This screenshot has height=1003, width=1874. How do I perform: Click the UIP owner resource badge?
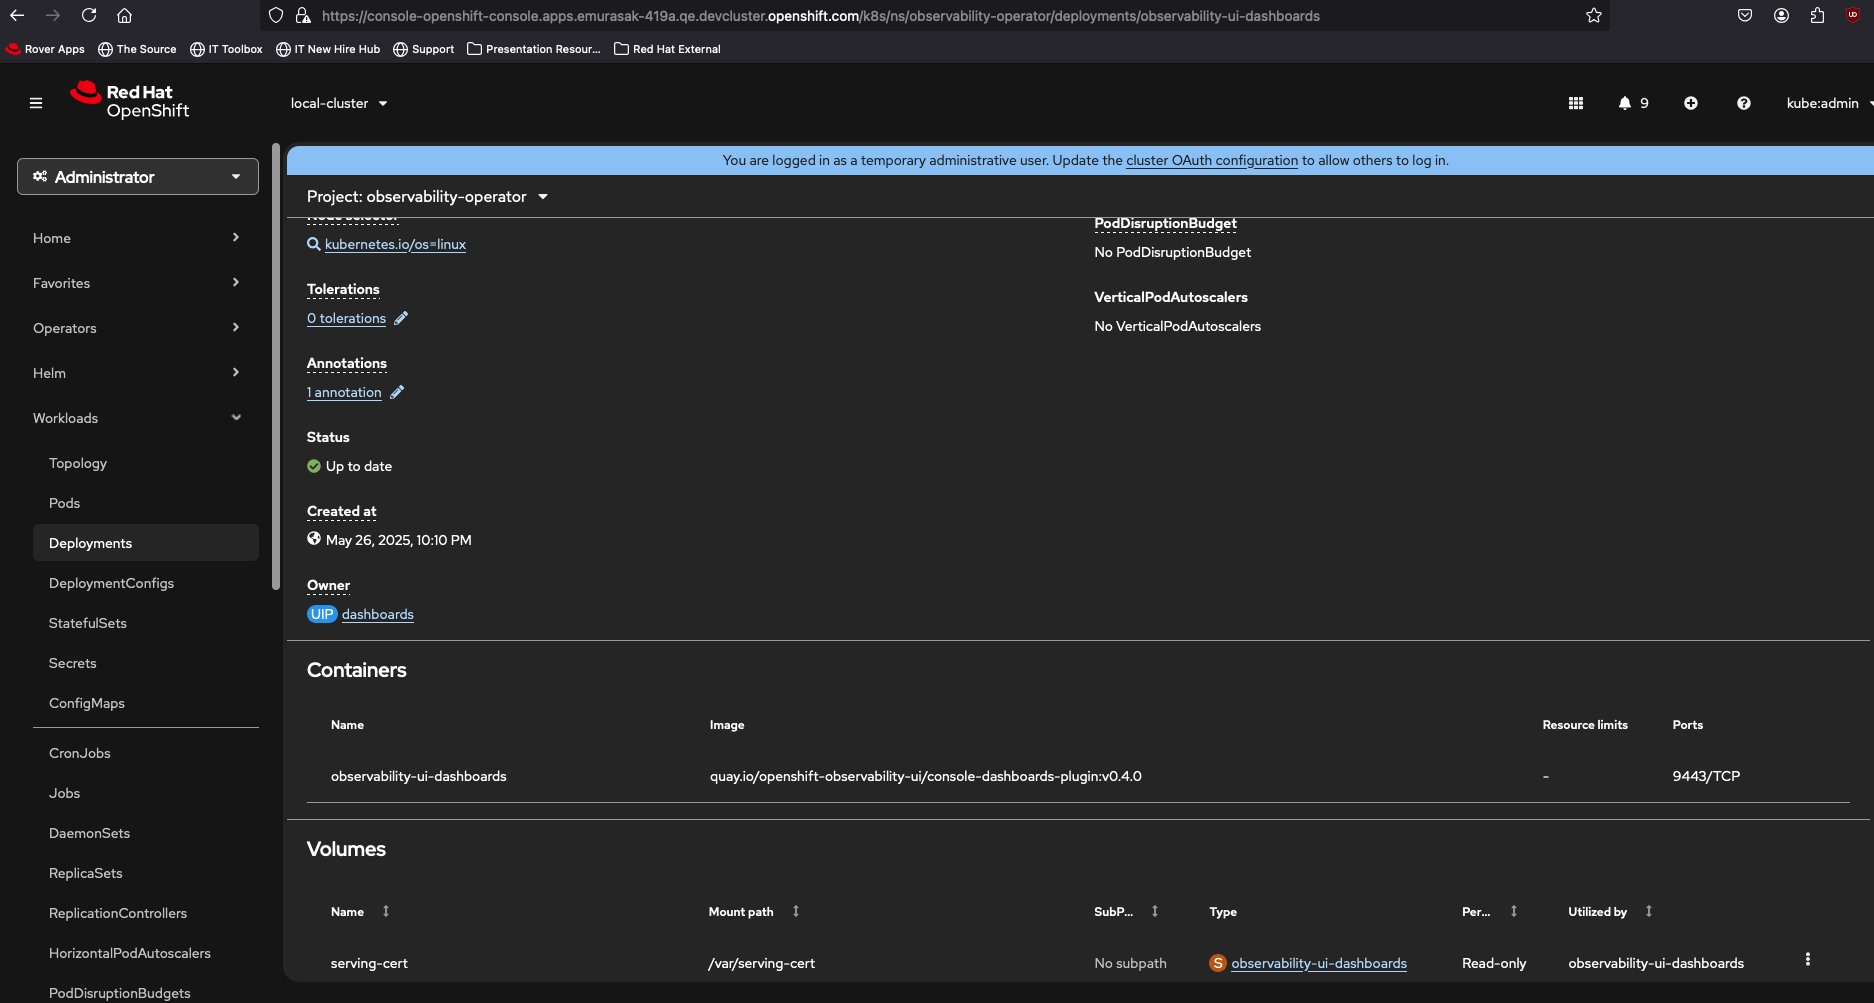click(322, 614)
